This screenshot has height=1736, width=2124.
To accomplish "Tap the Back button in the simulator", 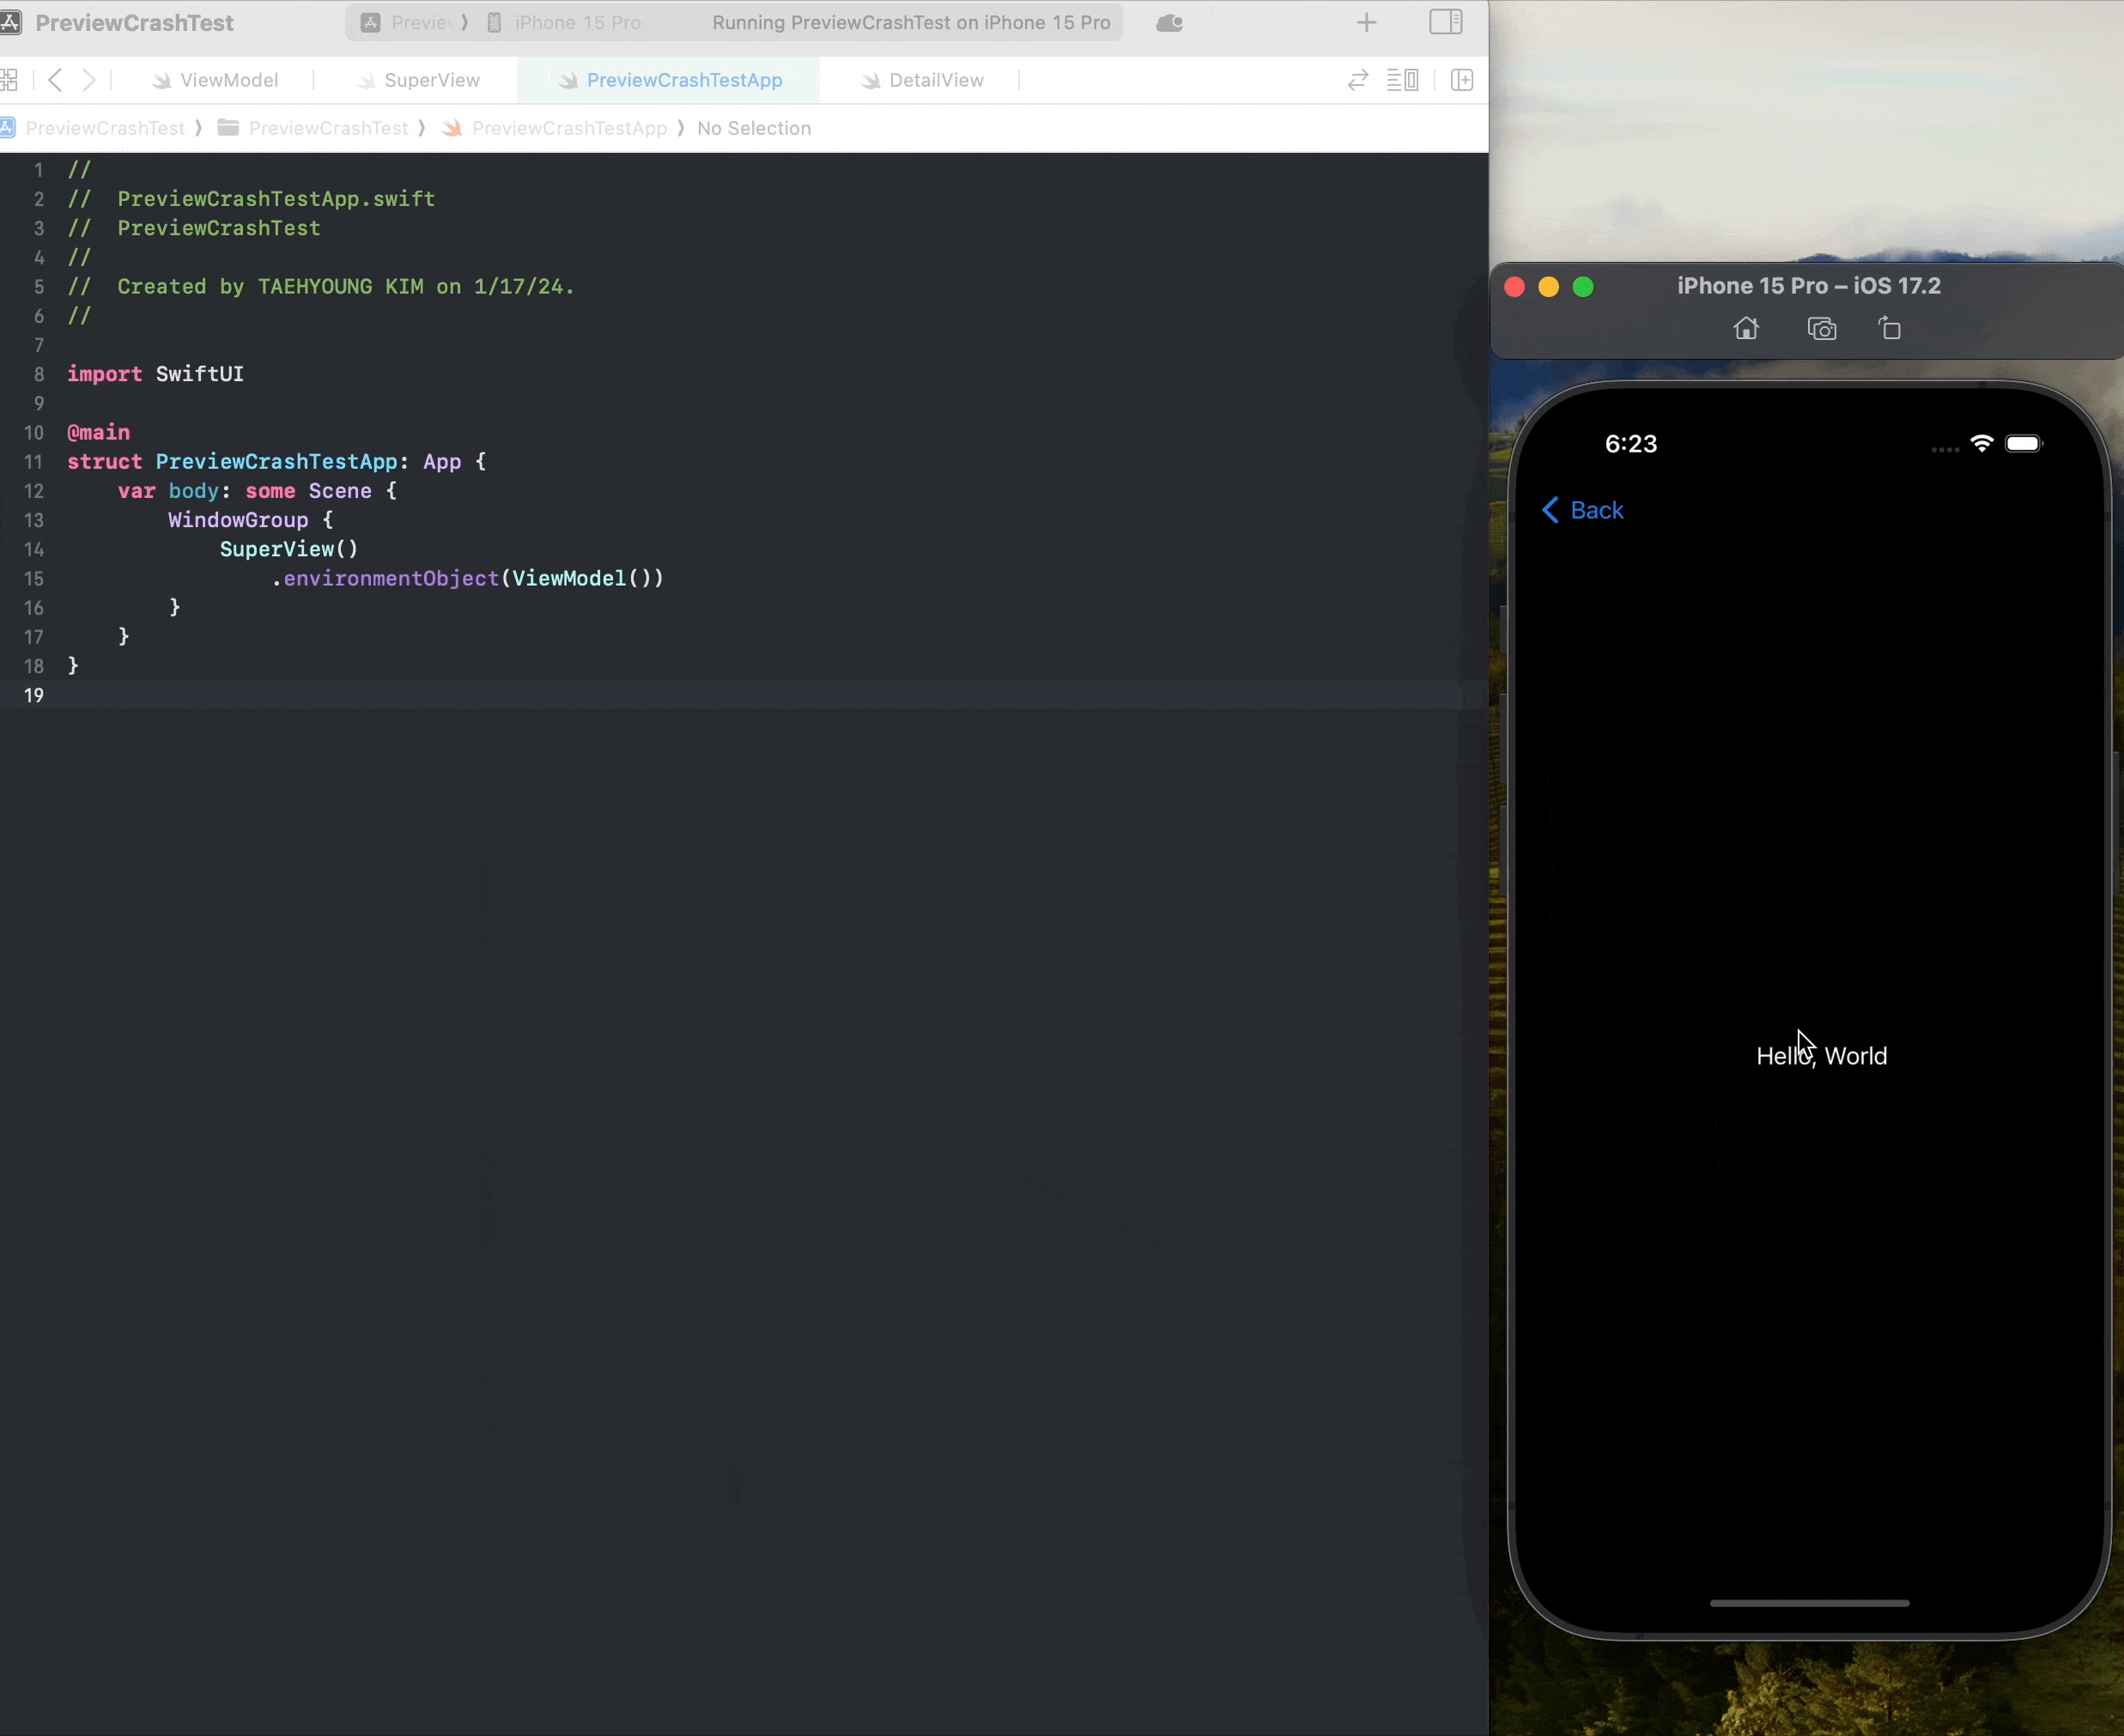I will point(1583,510).
